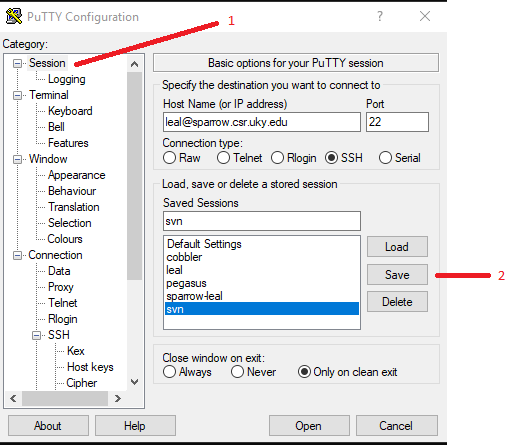Open the Colours settings category
512x447 pixels.
[65, 239]
